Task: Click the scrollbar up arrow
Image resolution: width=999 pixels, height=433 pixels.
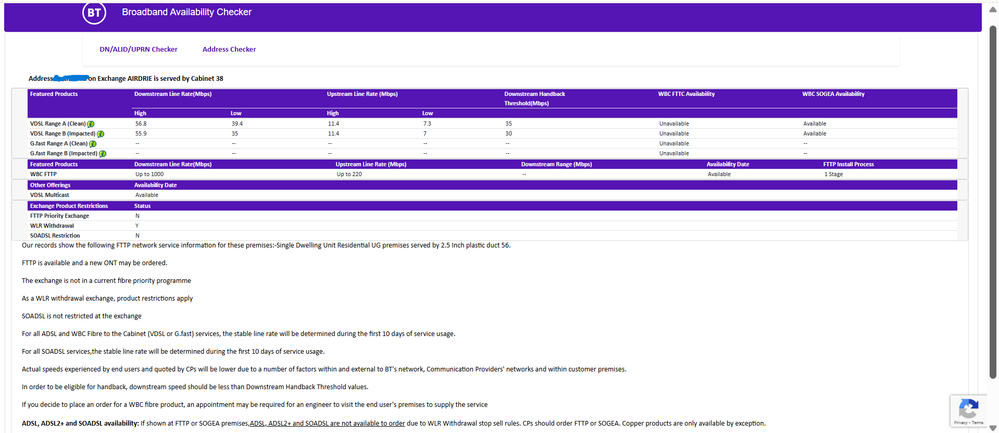Action: [x=993, y=8]
